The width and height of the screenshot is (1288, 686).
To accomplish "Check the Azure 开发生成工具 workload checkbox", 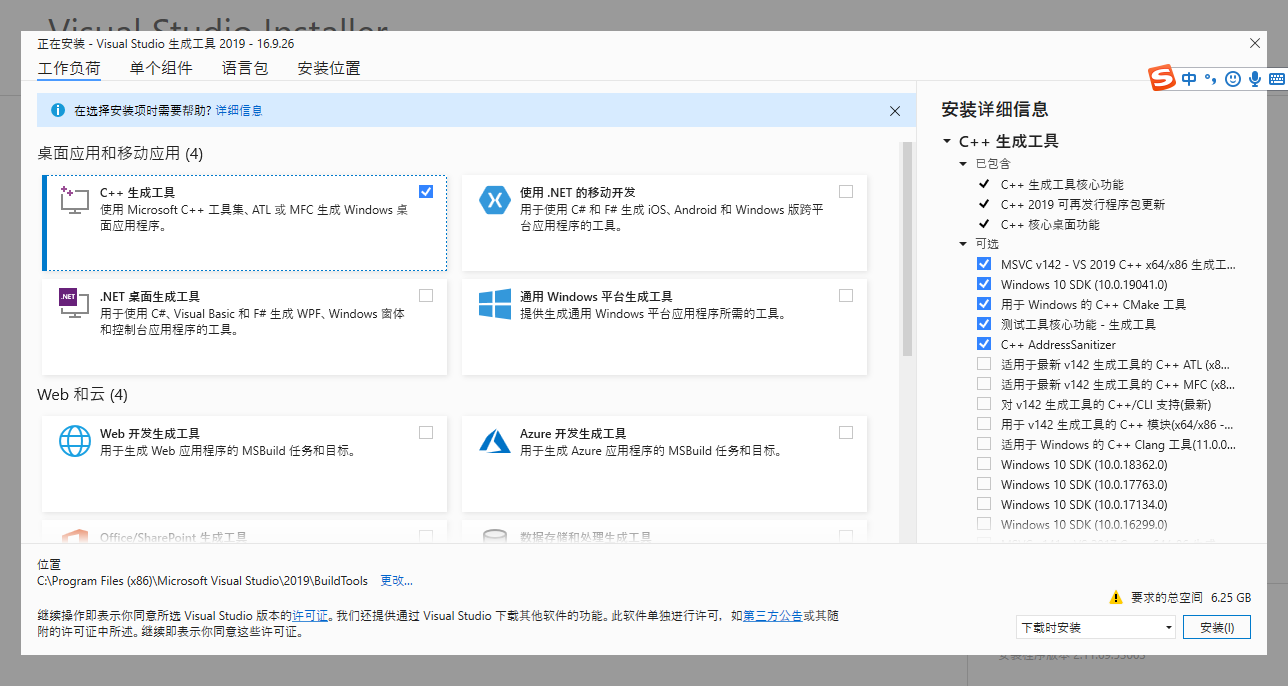I will [846, 432].
